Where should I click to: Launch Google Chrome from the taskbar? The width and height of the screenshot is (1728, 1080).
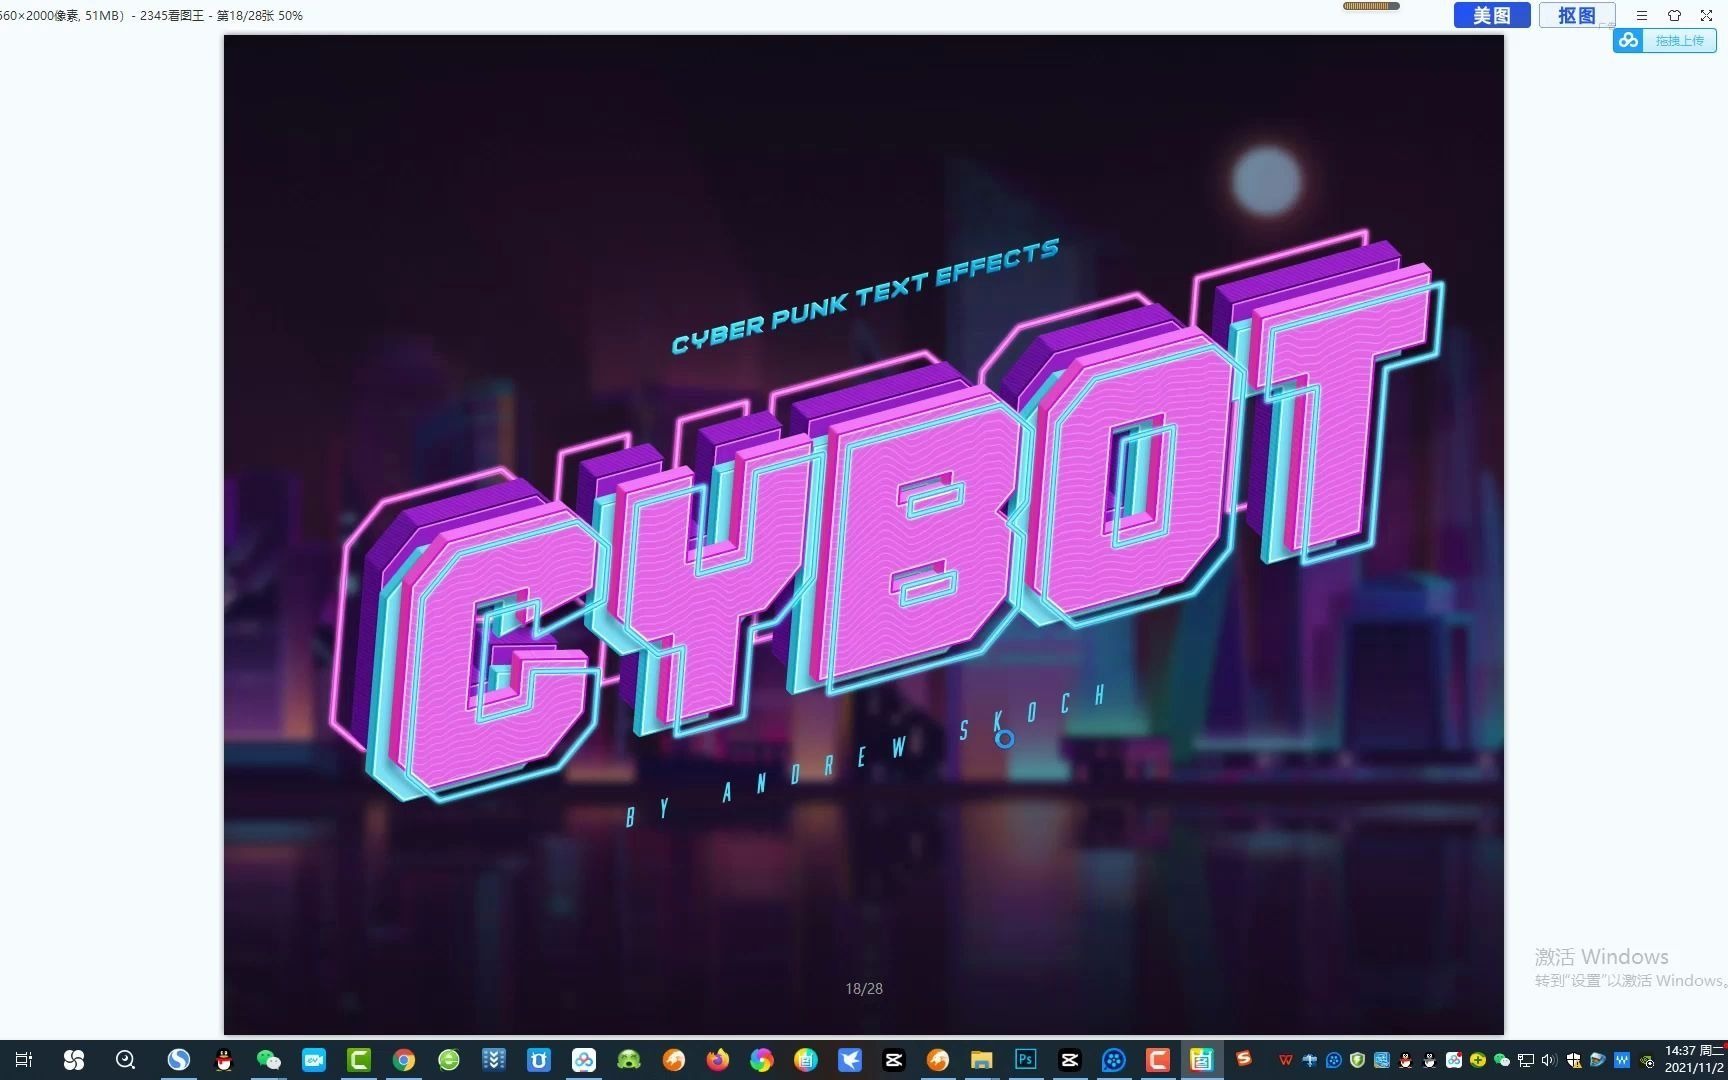(404, 1060)
